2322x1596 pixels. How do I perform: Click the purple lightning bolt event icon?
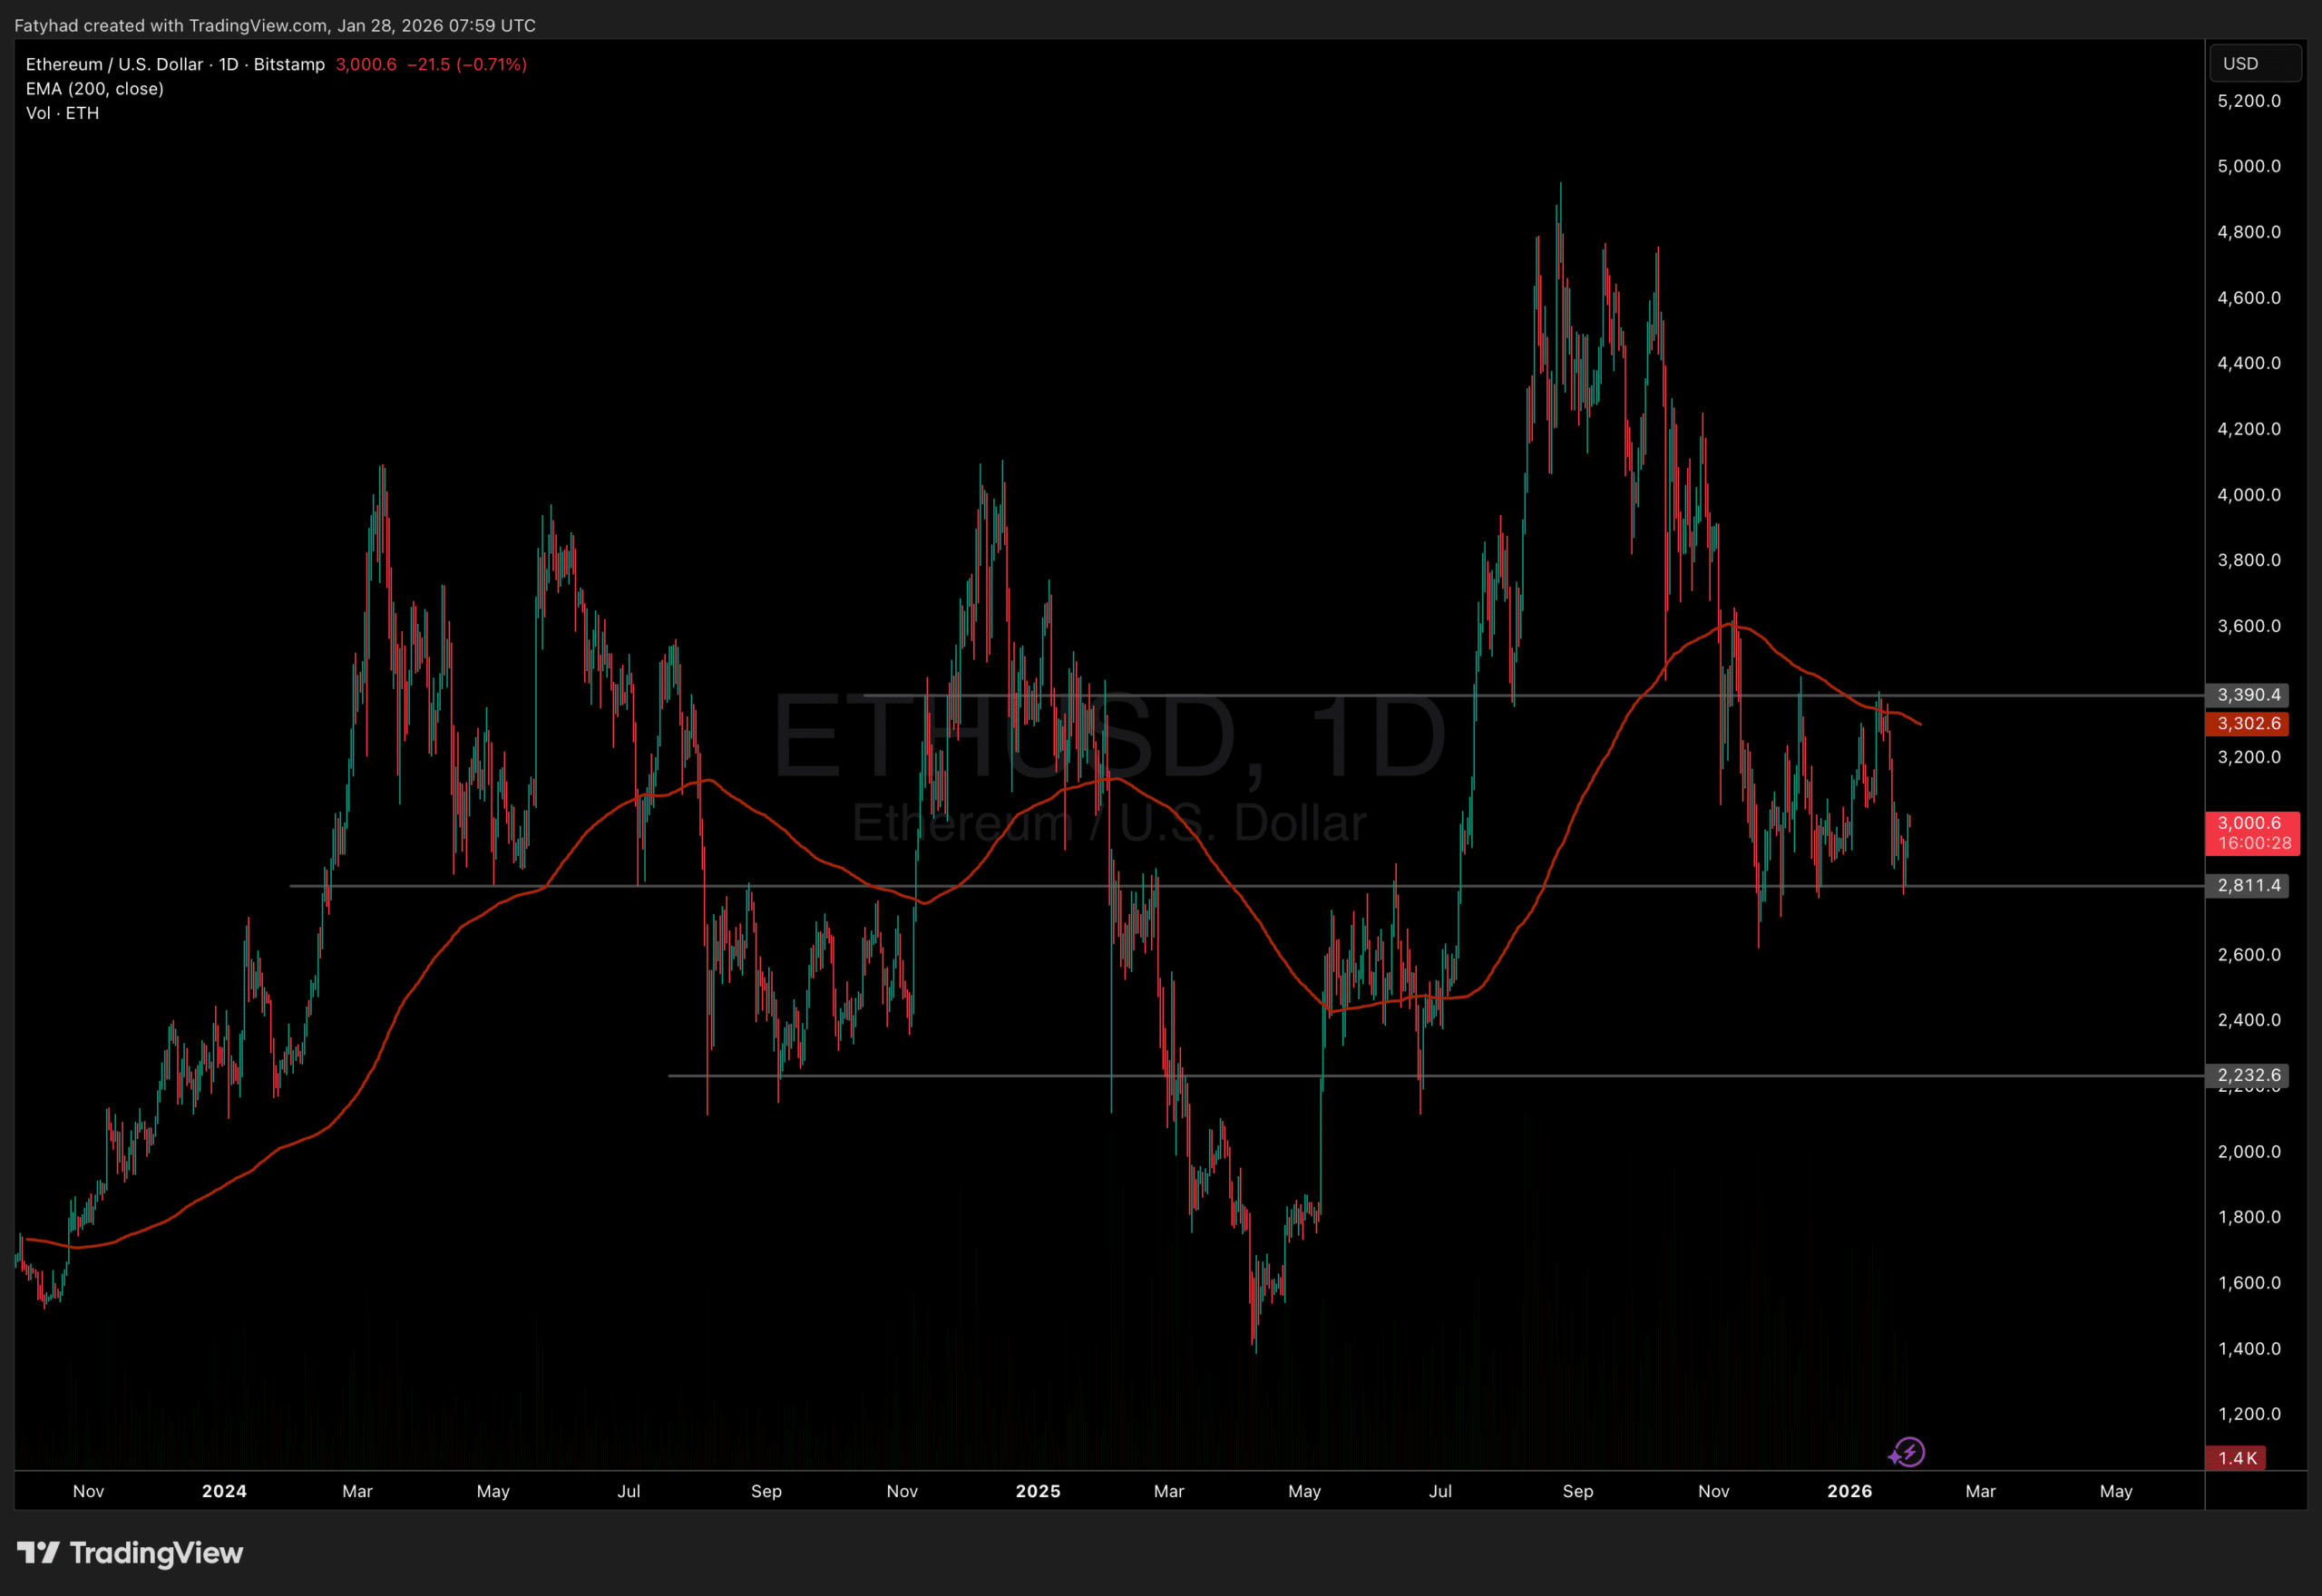click(1908, 1452)
